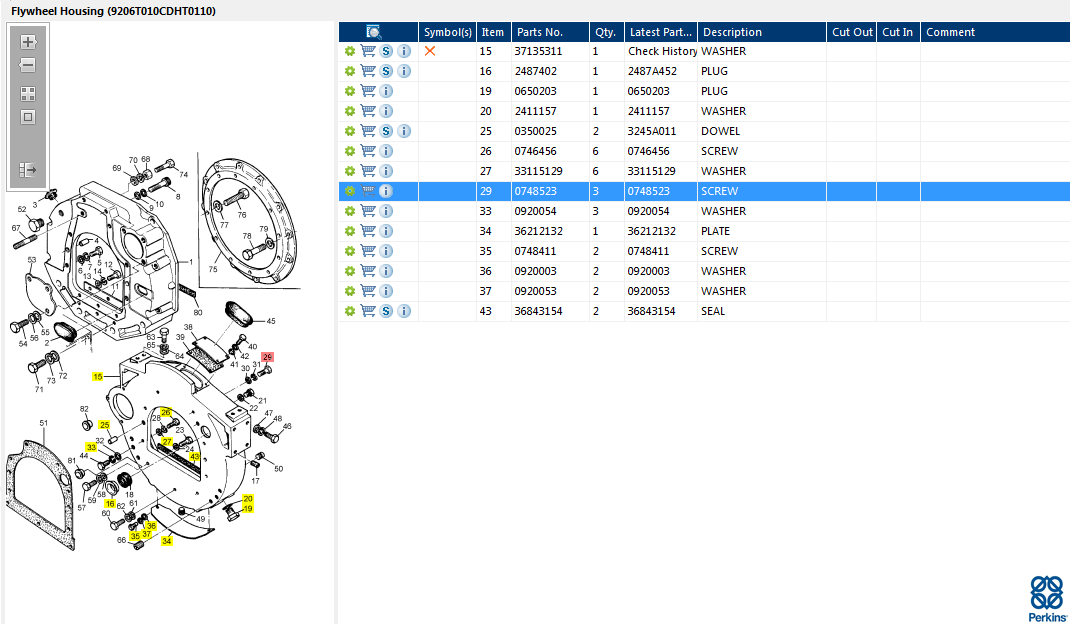
Task: Click the orange X symbol on item 15
Action: 430,51
